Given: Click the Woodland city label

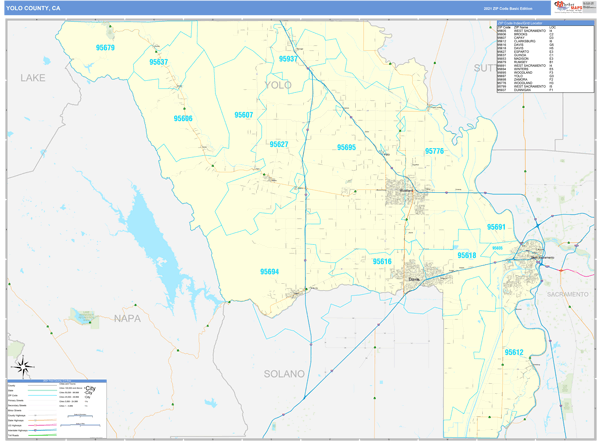Looking at the screenshot, I should (406, 191).
